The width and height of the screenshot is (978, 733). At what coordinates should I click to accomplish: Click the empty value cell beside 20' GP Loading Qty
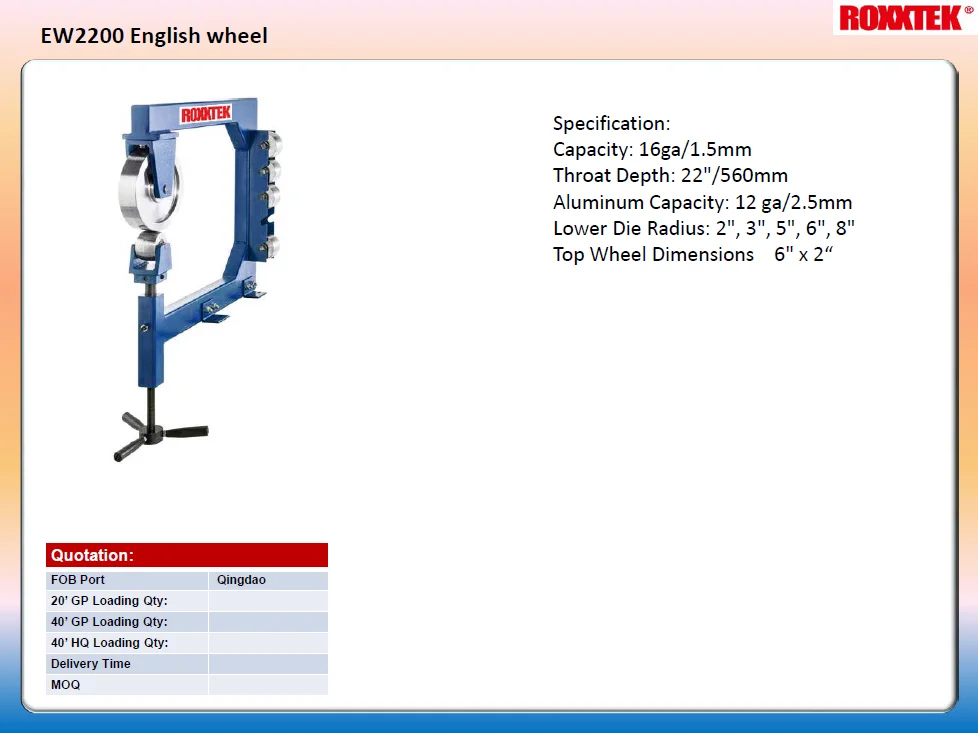[x=268, y=601]
